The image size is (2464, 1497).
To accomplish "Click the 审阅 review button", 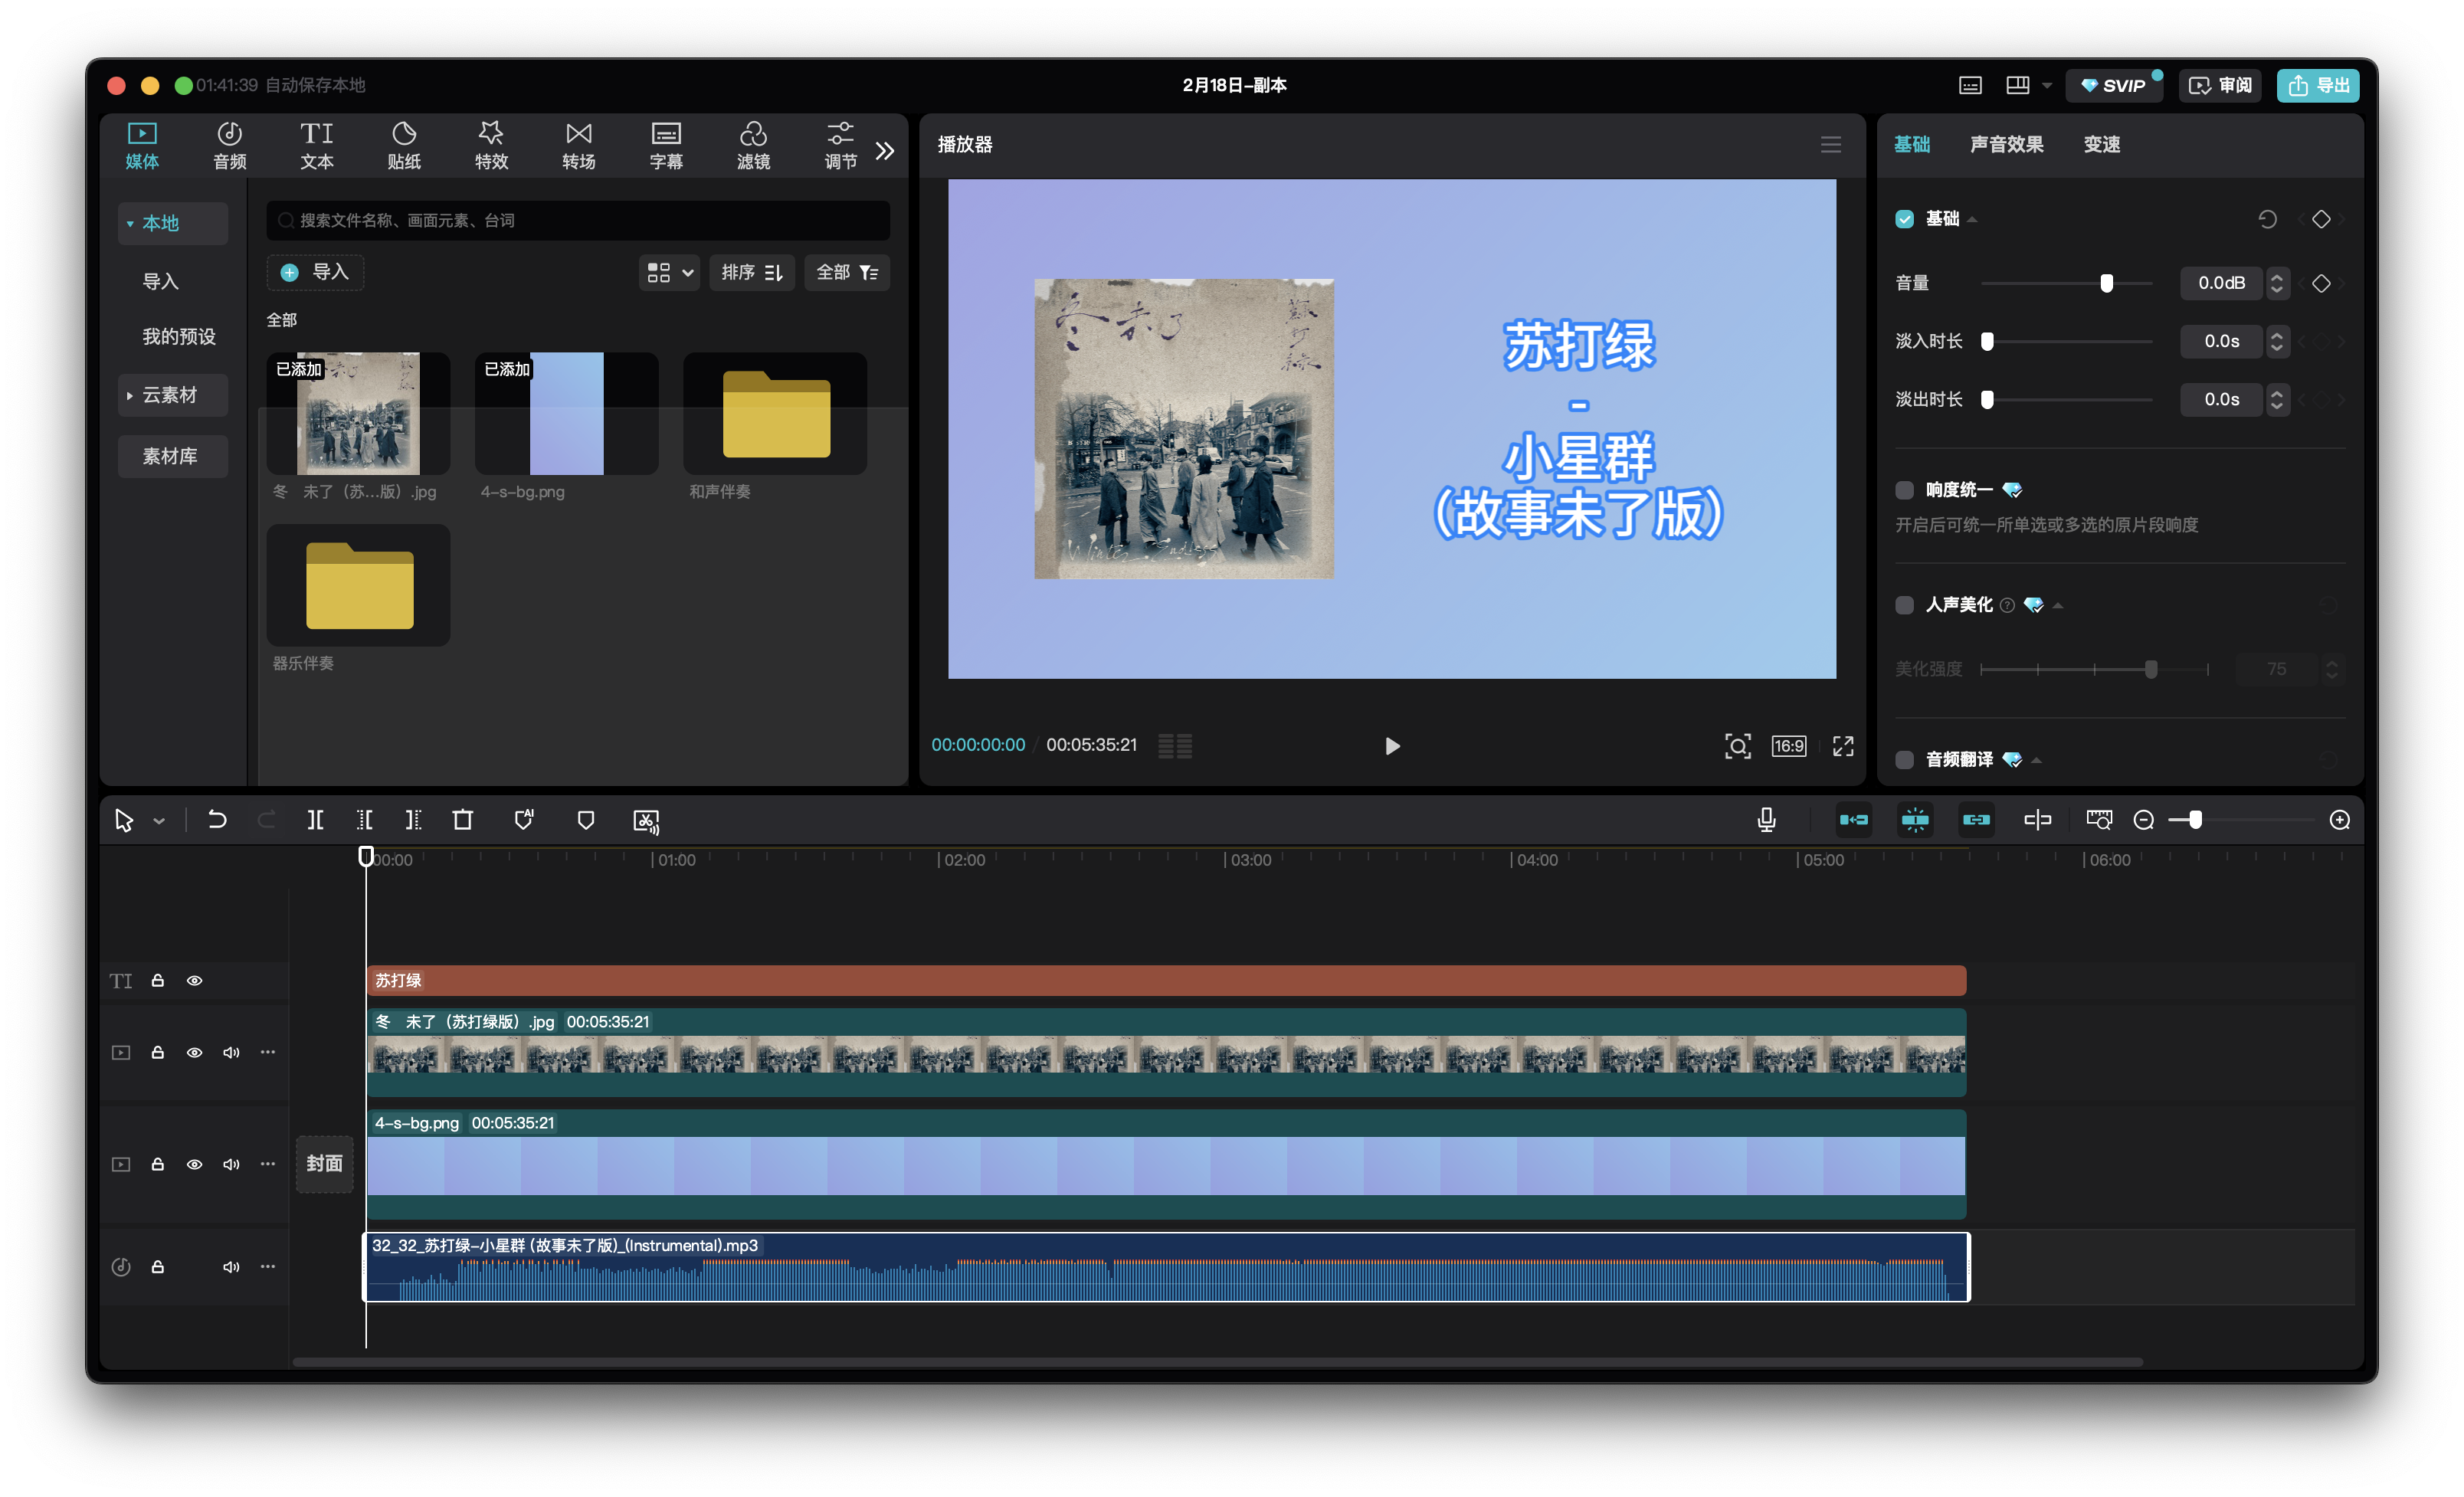I will tap(2220, 86).
